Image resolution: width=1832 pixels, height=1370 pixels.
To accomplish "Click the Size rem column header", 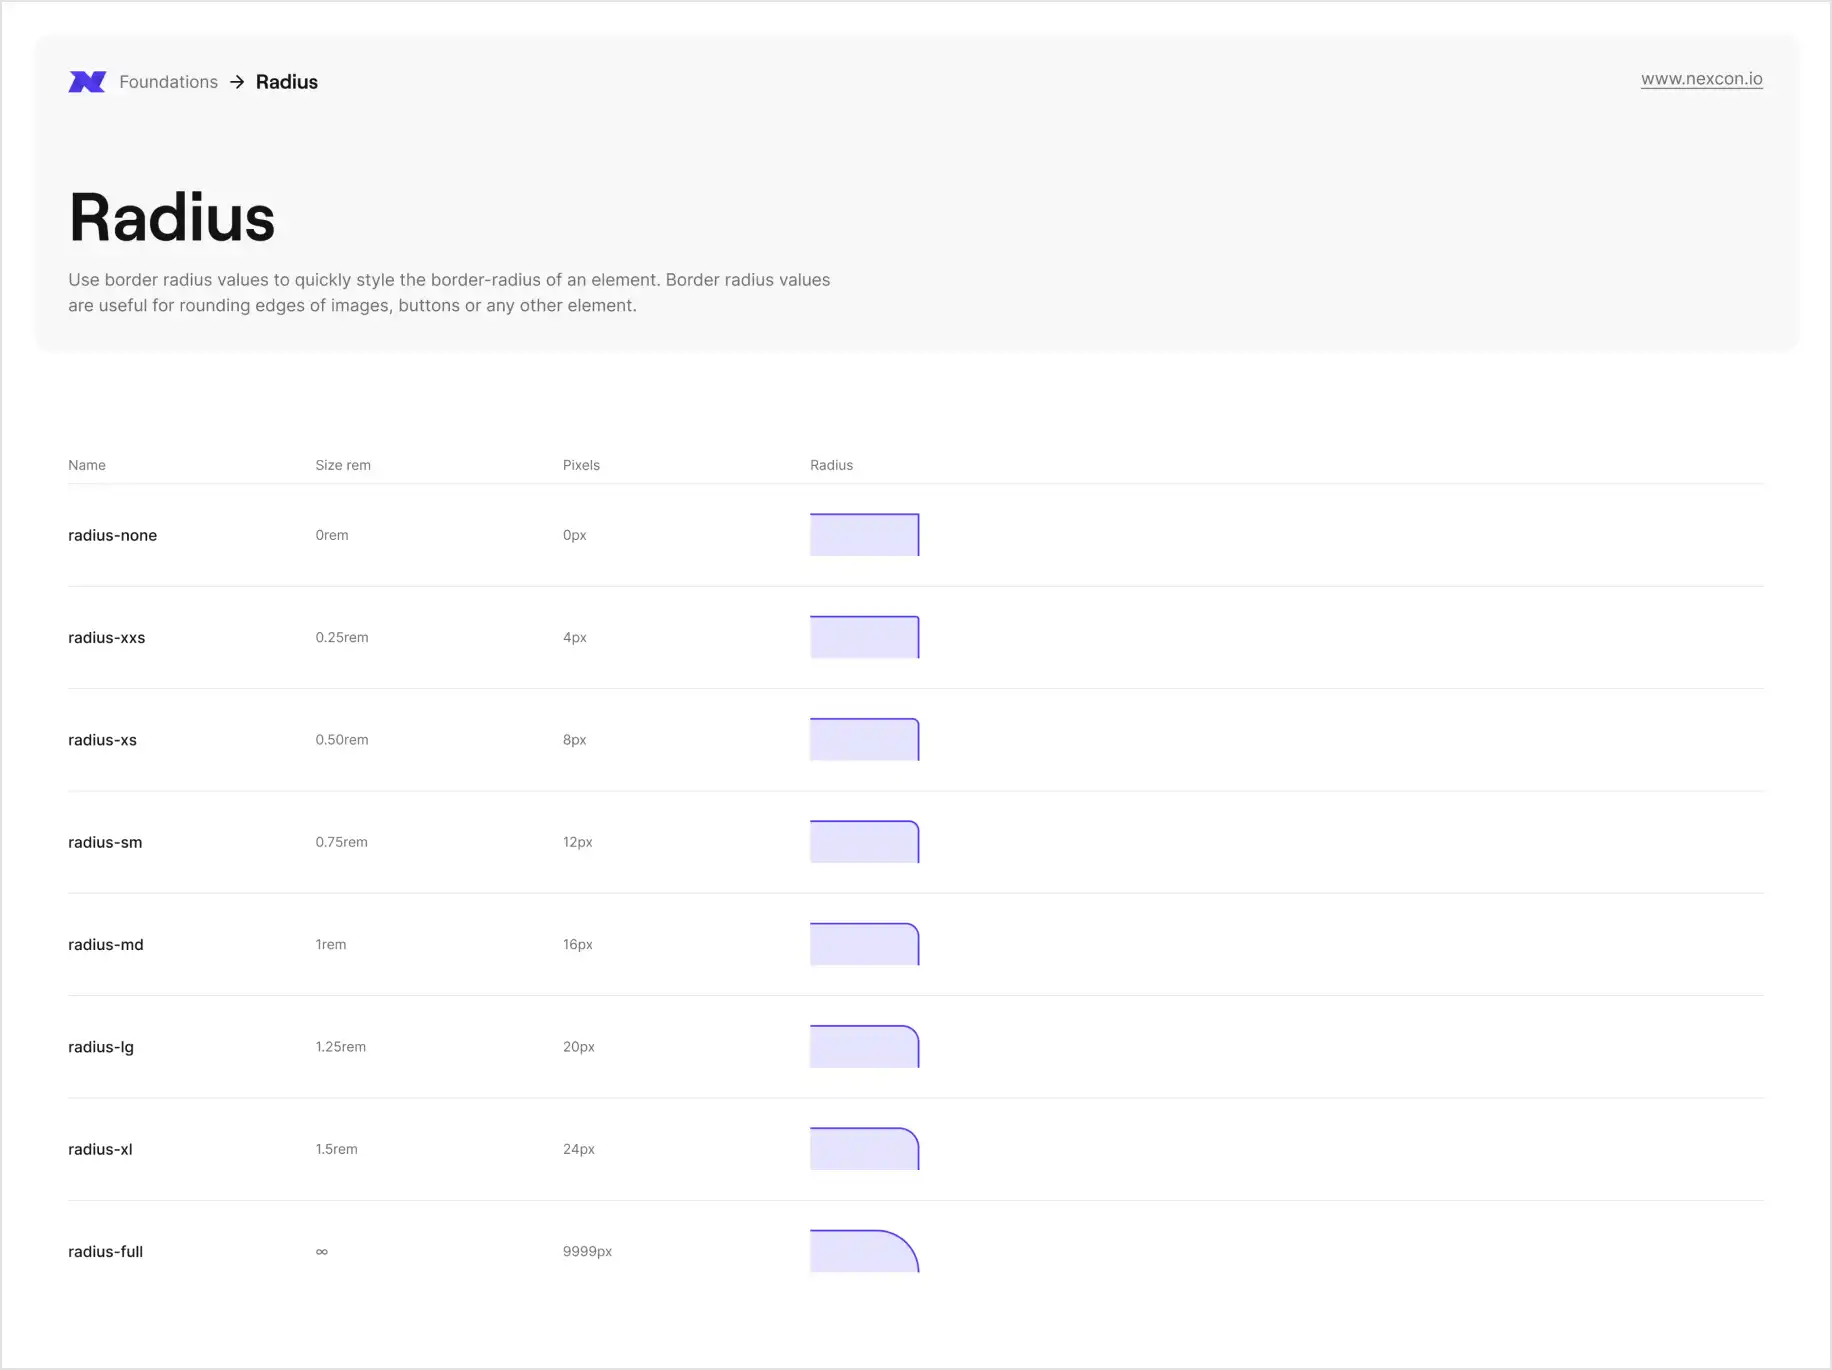I will pos(343,464).
